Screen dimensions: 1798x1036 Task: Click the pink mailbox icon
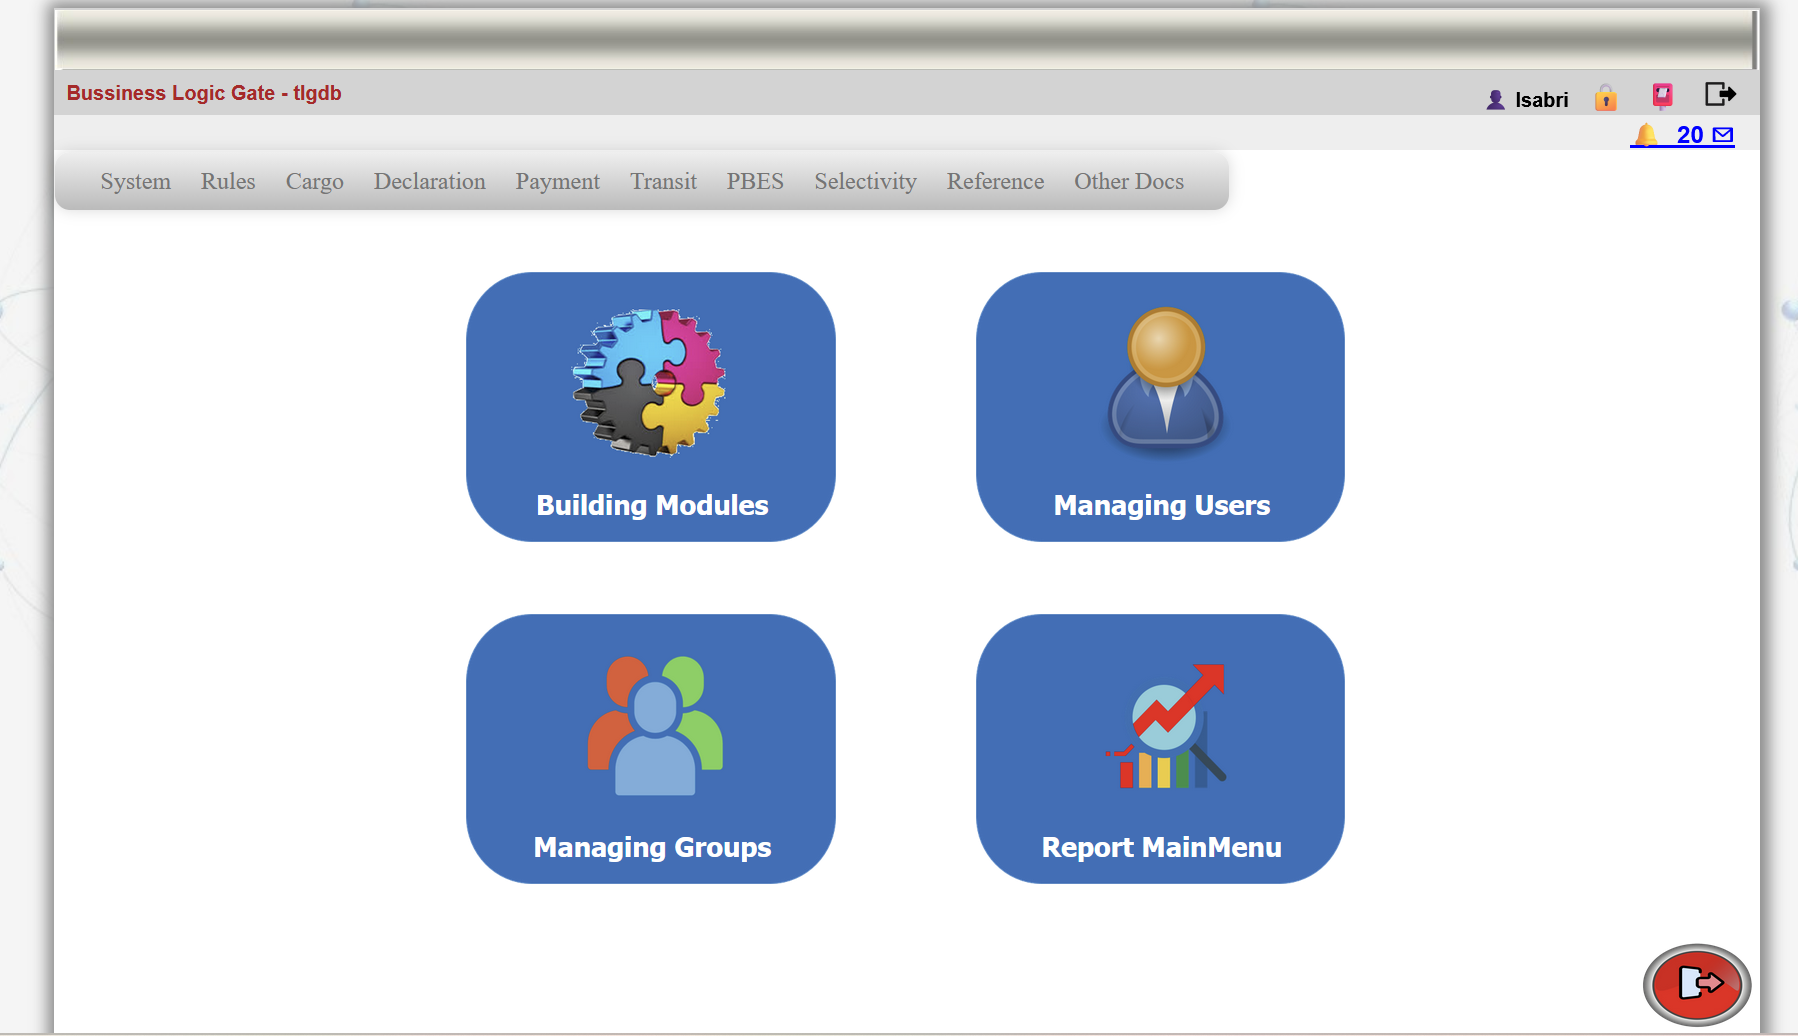coord(1662,96)
